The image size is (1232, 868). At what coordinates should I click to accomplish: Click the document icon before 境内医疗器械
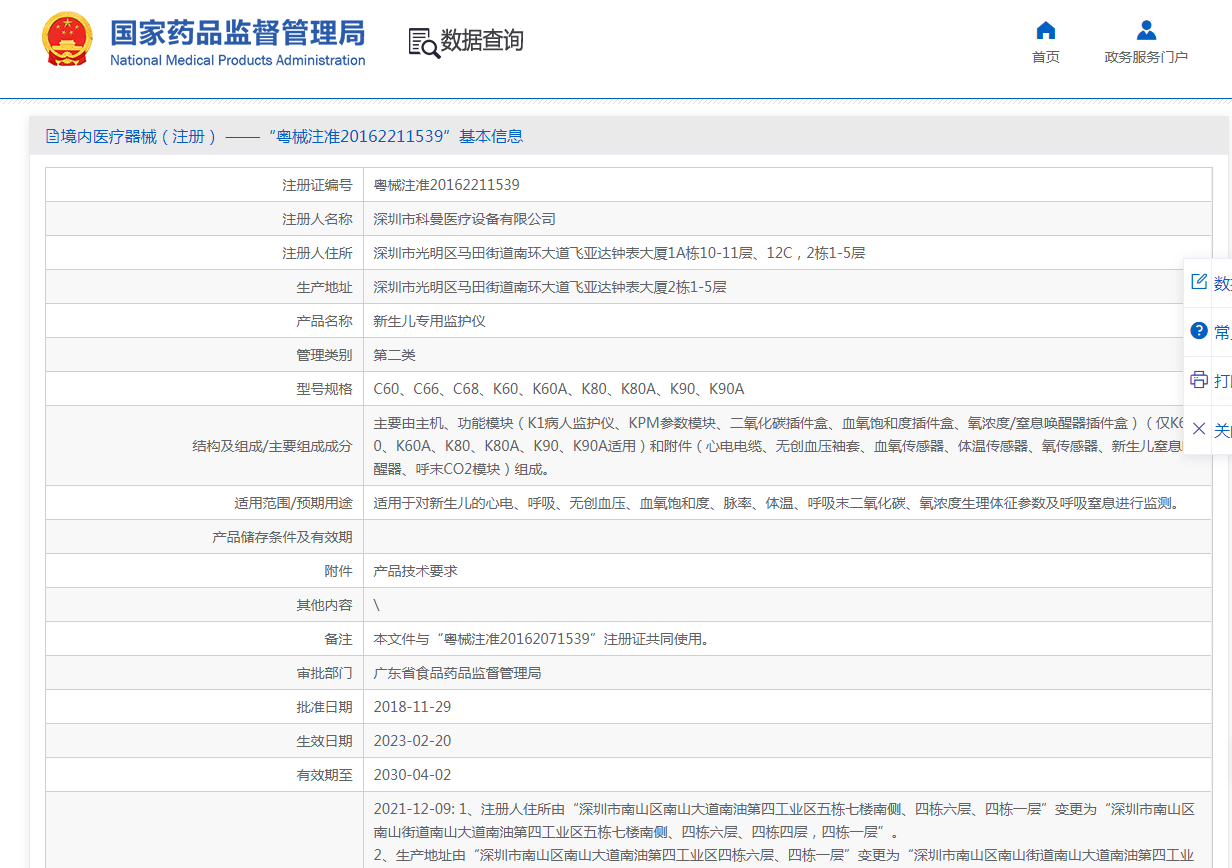[x=52, y=136]
